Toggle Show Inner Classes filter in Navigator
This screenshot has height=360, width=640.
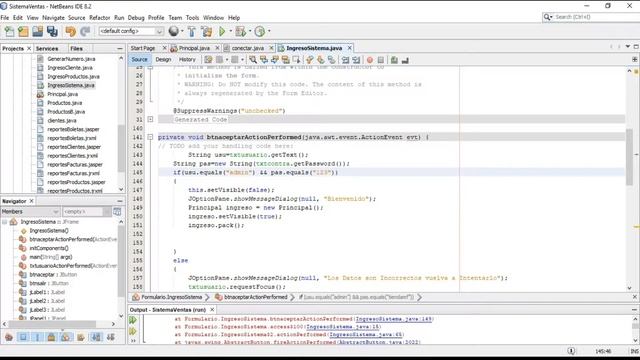click(x=65, y=337)
